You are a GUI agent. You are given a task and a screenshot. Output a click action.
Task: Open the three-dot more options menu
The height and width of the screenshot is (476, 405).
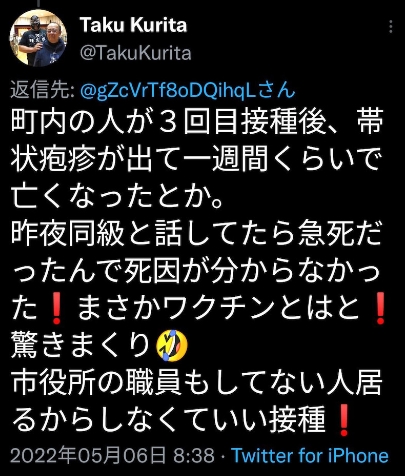click(x=391, y=26)
